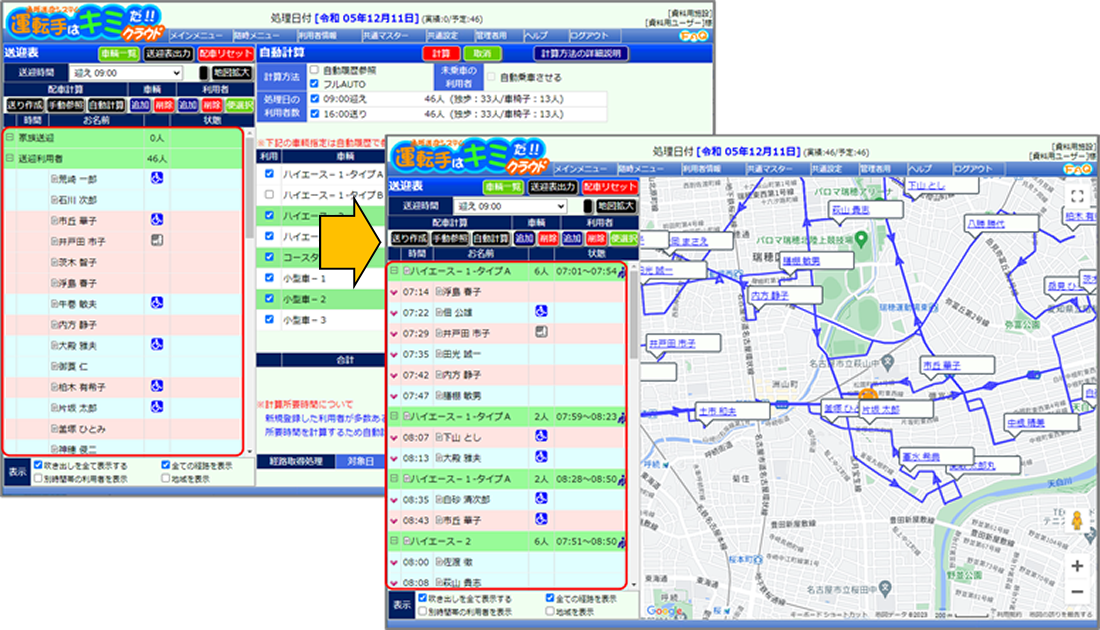This screenshot has height=630, width=1100.
Task: Collapse the ハイエース-1-タイプA 07:01~07:54 group
Action: click(x=394, y=271)
